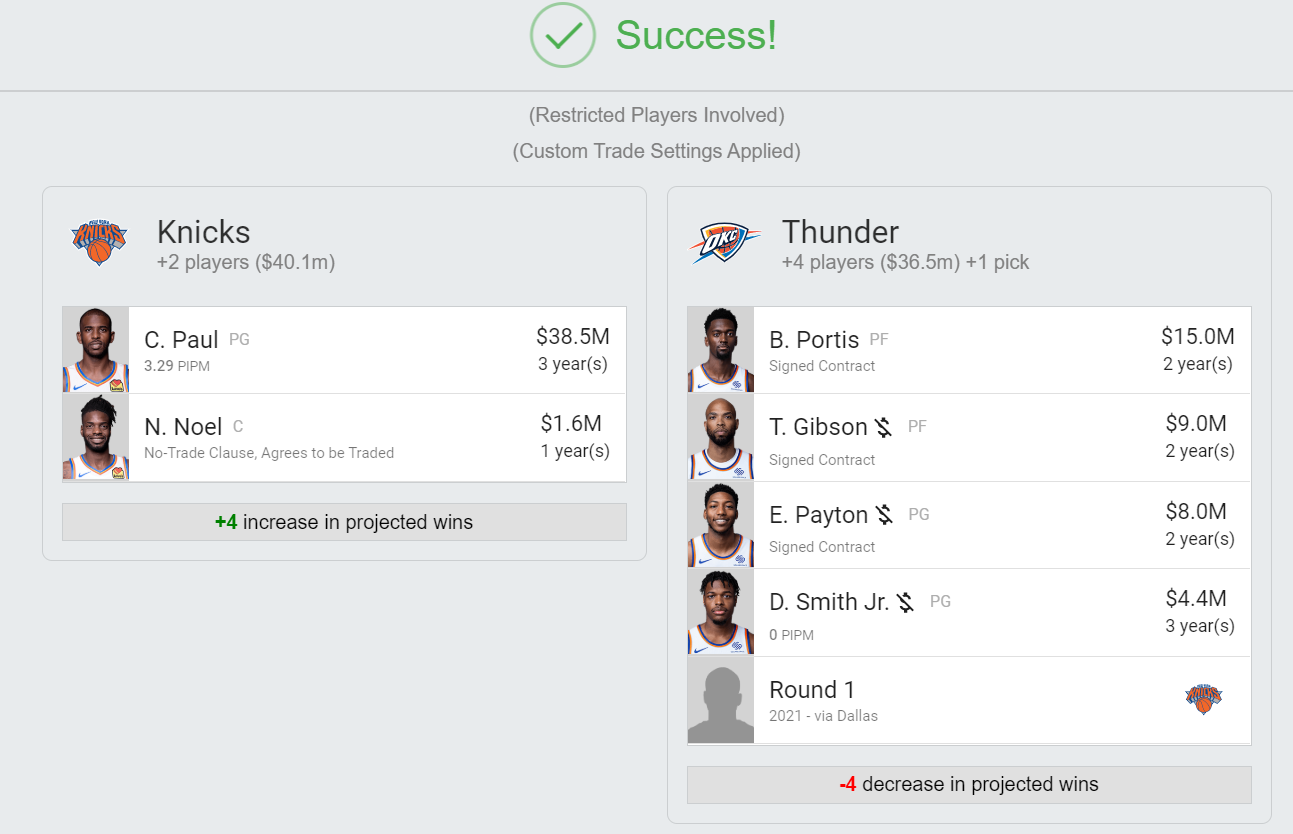
Task: Select the E. Payton player row
Action: coord(969,525)
